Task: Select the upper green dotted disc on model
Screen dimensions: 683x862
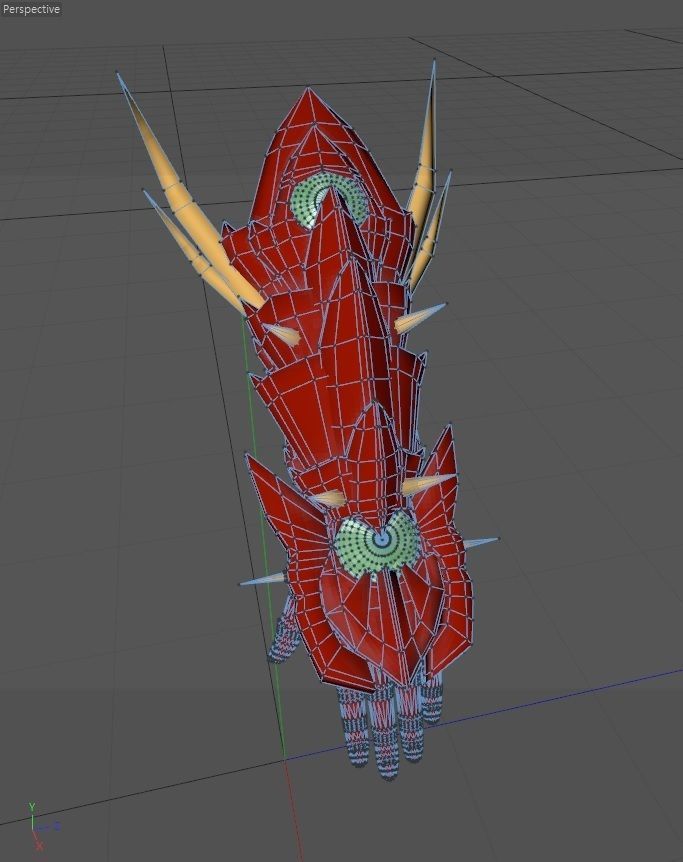Action: point(329,201)
